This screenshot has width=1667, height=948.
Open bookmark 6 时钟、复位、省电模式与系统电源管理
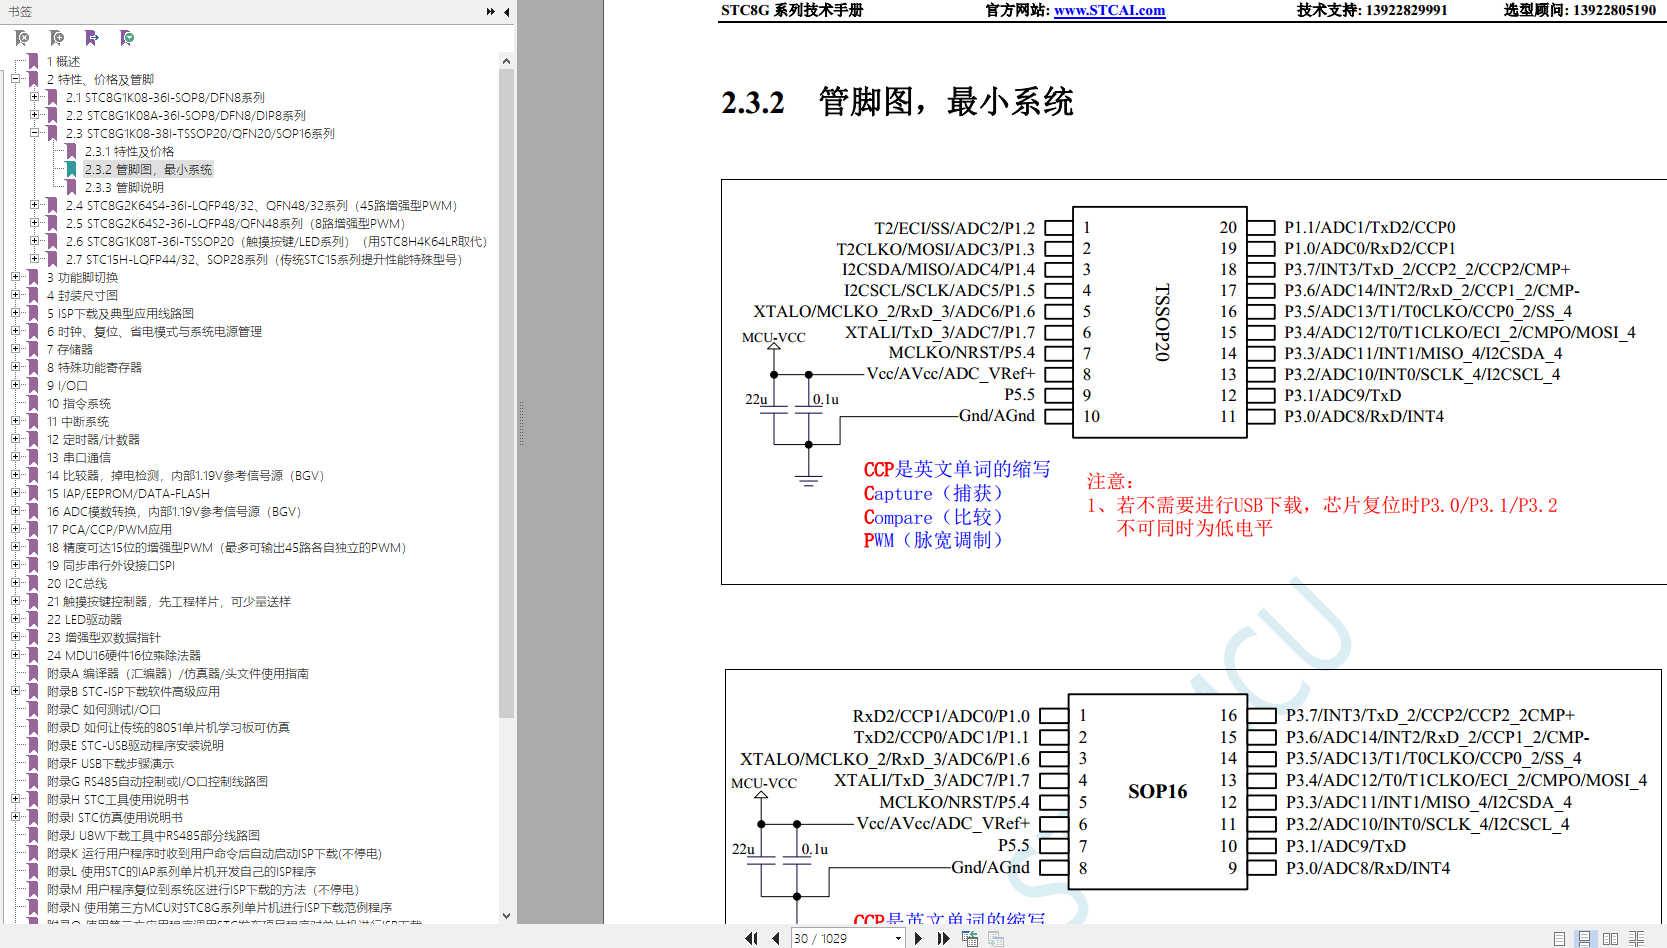pyautogui.click(x=154, y=331)
